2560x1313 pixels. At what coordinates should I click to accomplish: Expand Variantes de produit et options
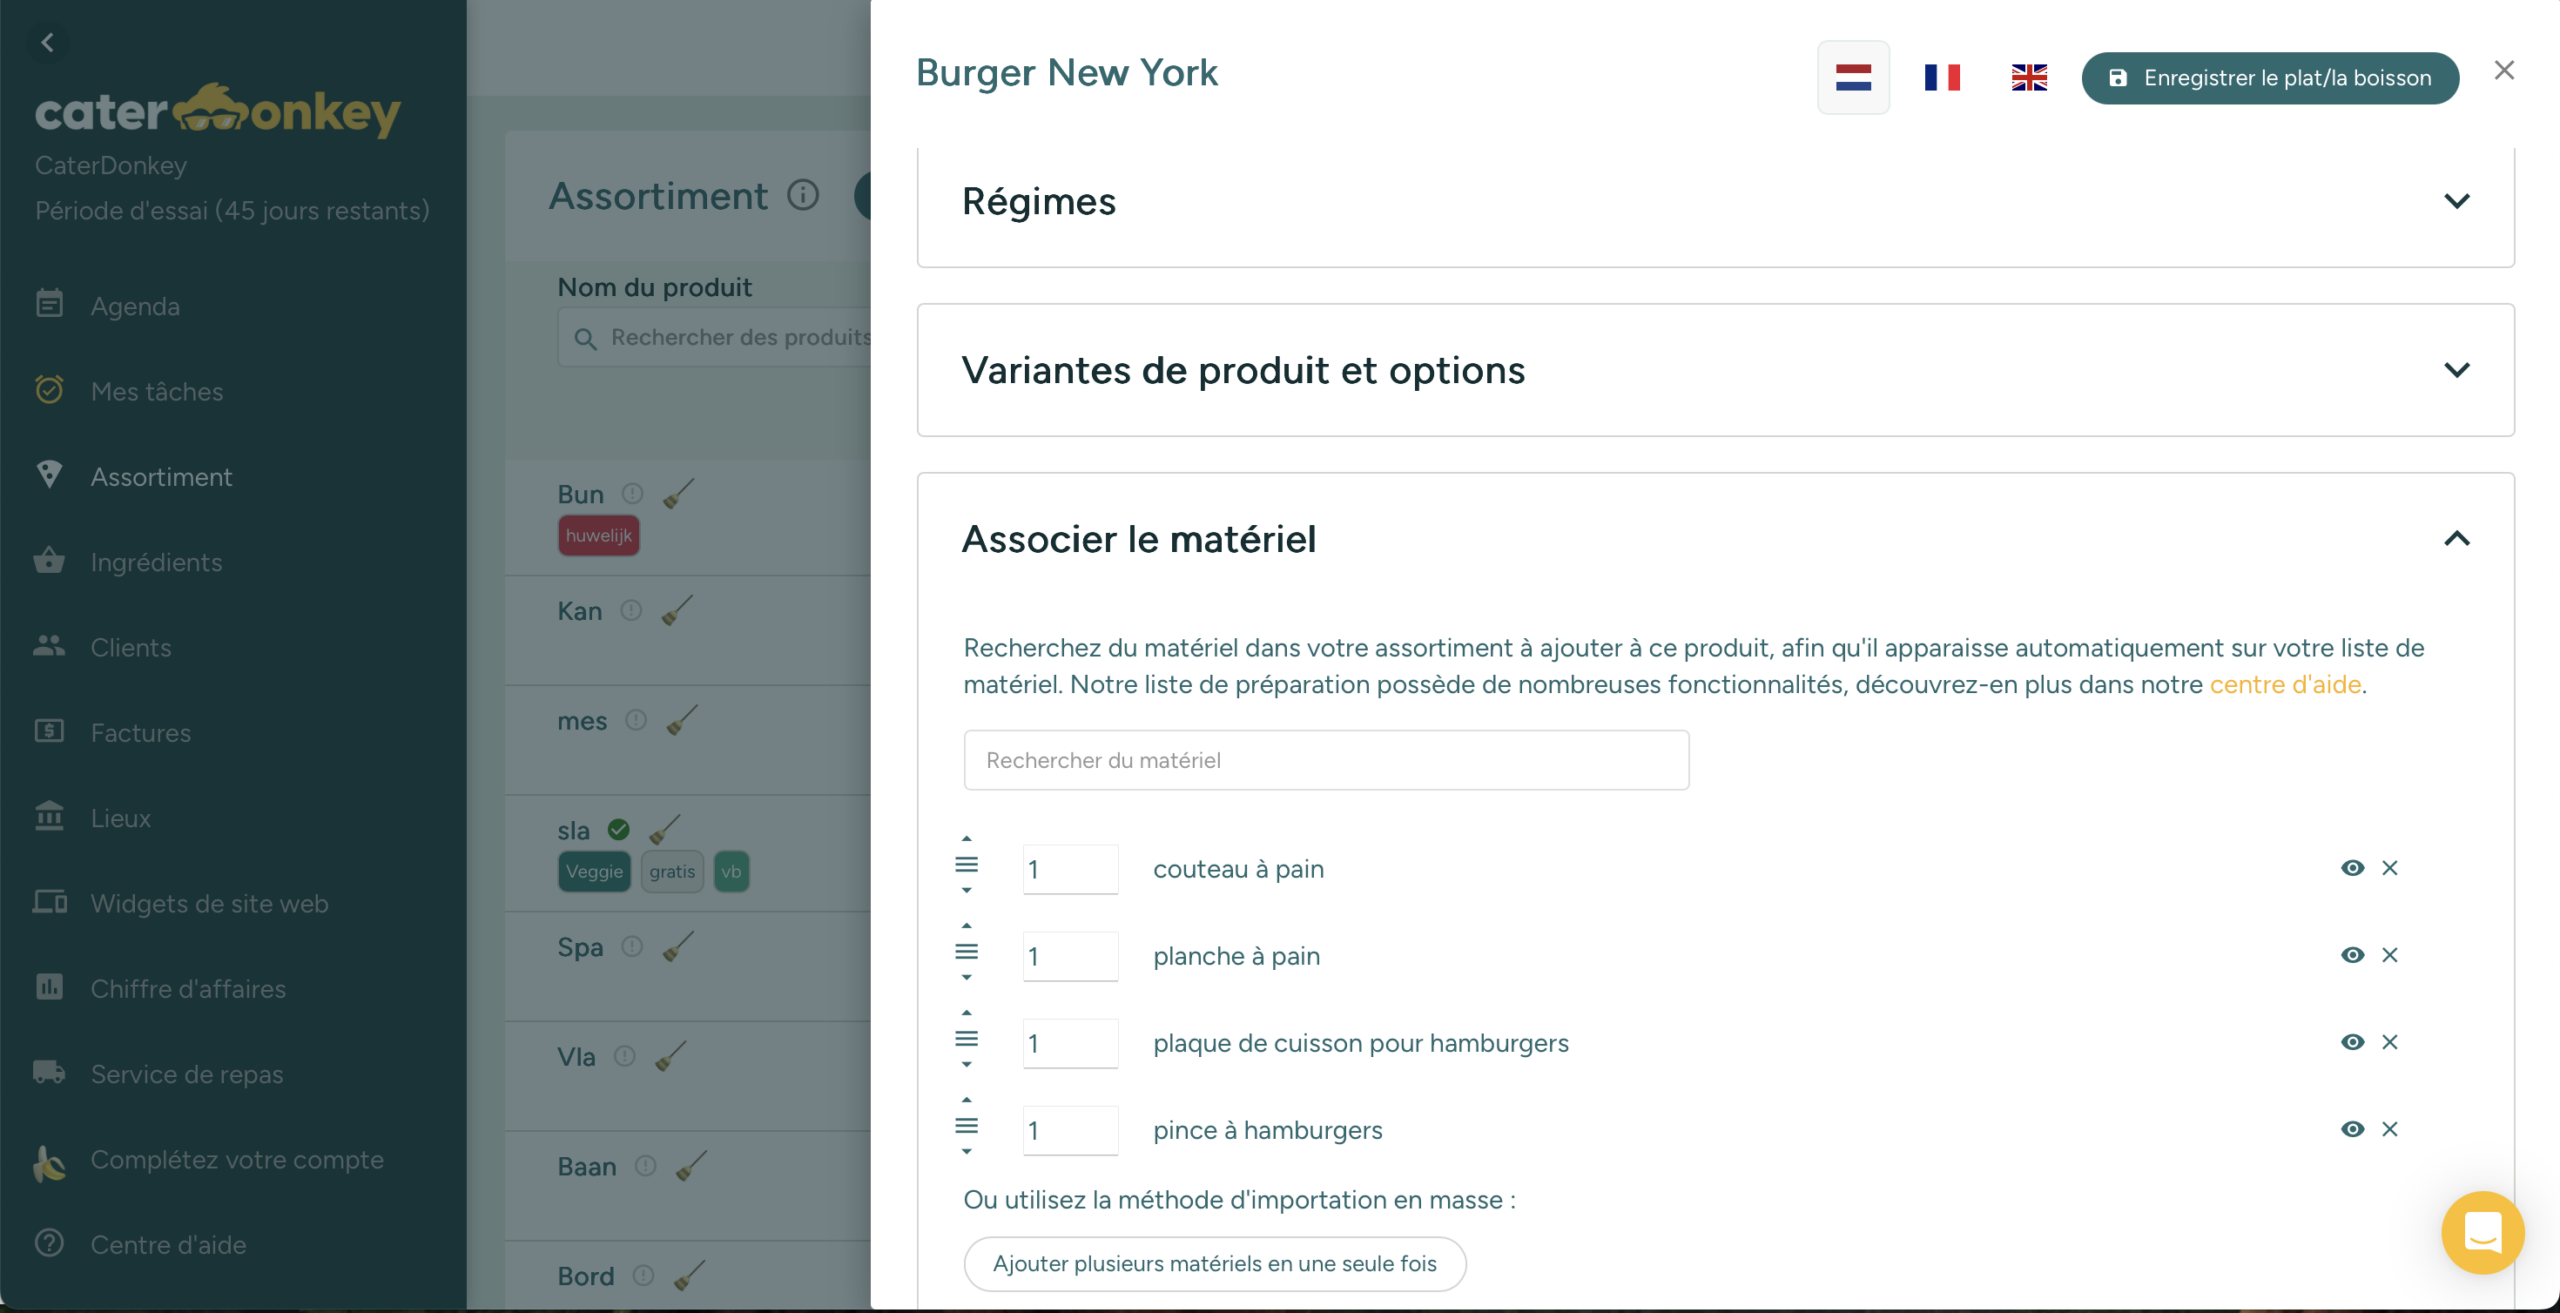(x=2457, y=369)
